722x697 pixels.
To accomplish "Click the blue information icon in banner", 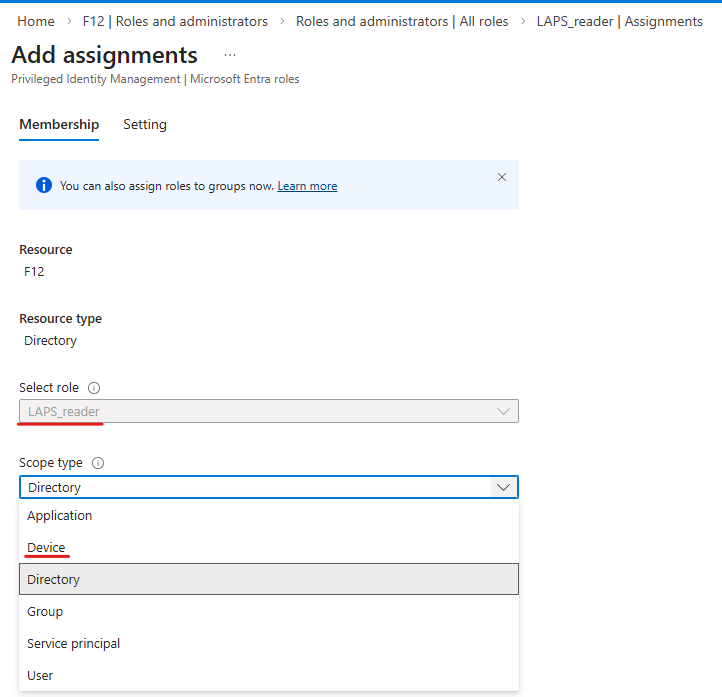I will (x=44, y=185).
